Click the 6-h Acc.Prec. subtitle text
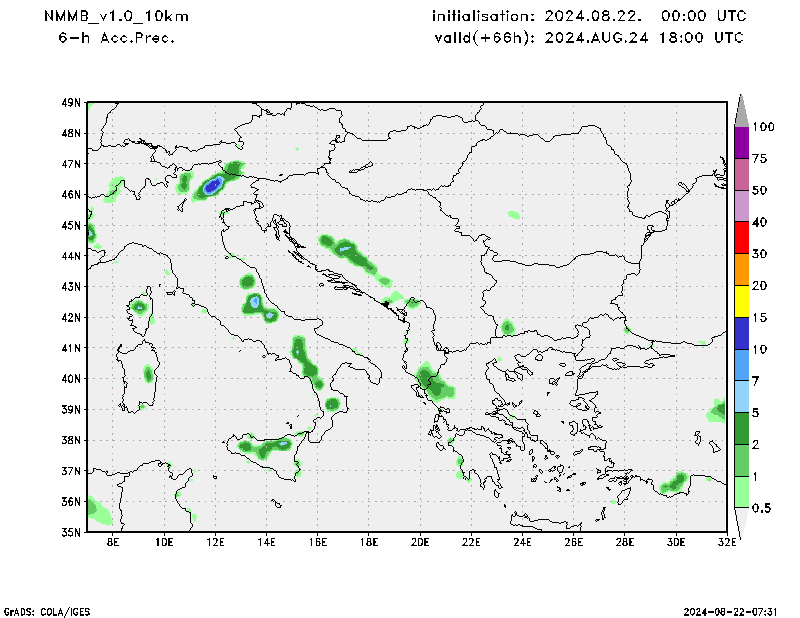800x618 pixels. (x=118, y=38)
